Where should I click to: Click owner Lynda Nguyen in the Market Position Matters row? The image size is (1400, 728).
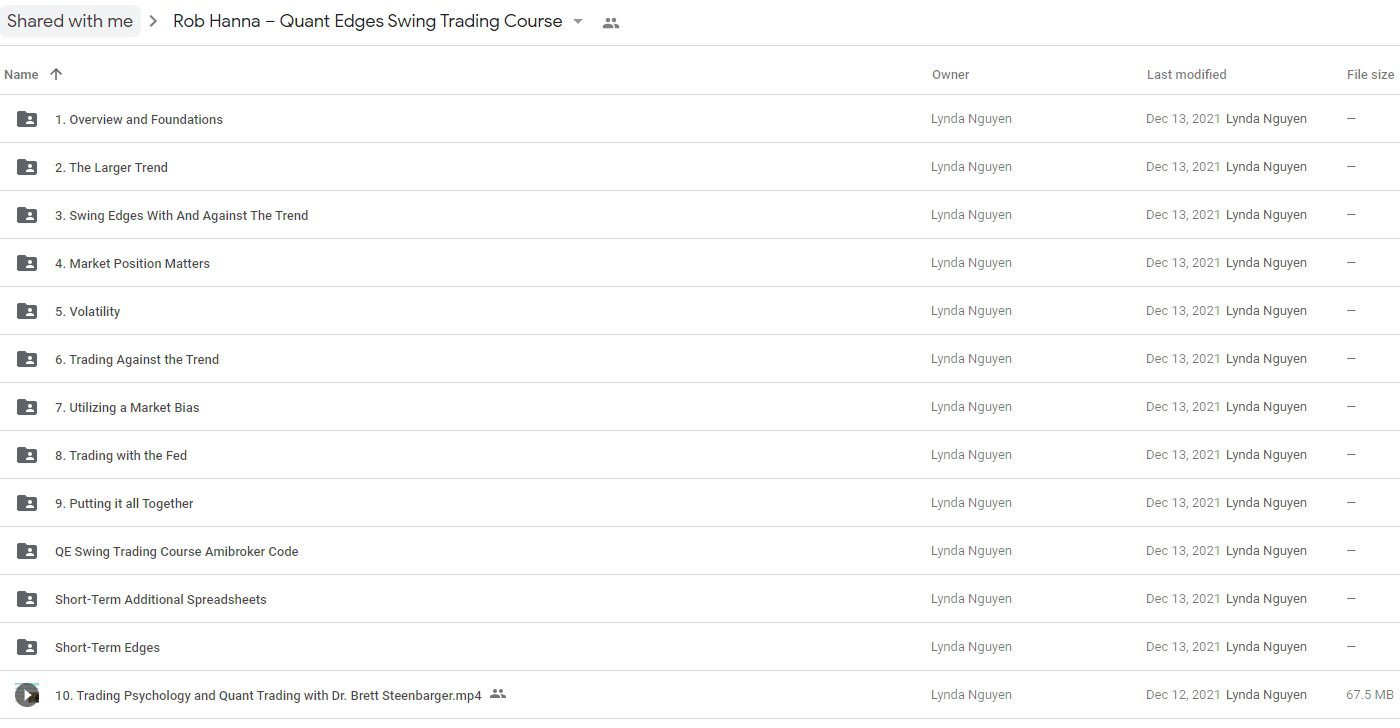point(971,262)
